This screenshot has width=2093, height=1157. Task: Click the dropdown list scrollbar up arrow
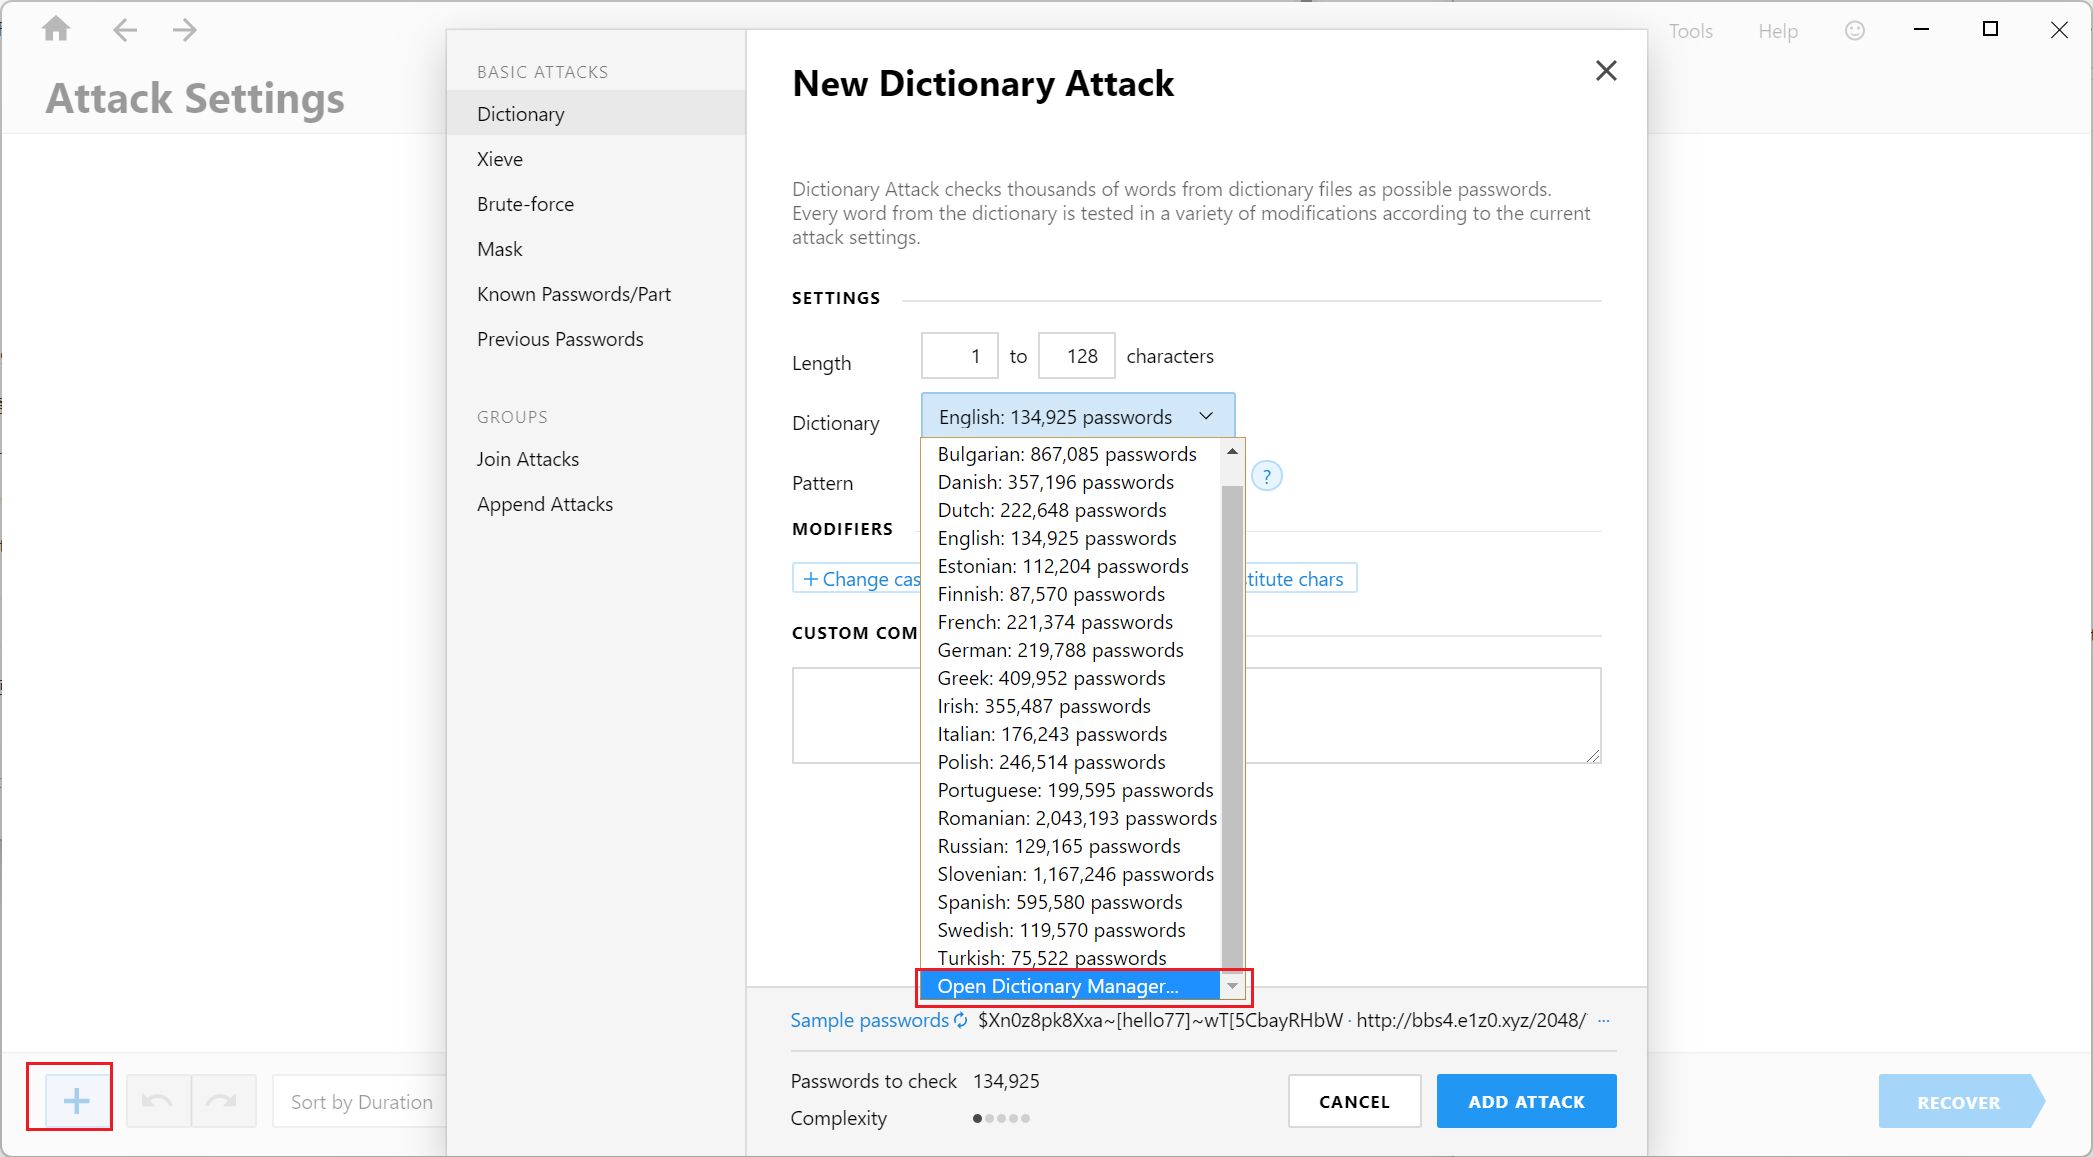pyautogui.click(x=1232, y=452)
